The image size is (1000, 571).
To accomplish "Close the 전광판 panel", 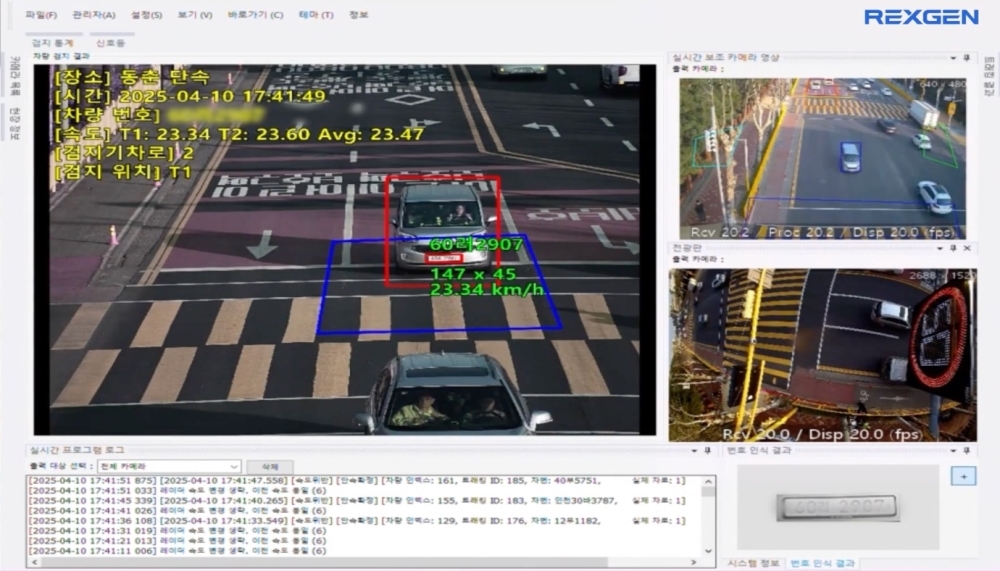I will coord(967,247).
